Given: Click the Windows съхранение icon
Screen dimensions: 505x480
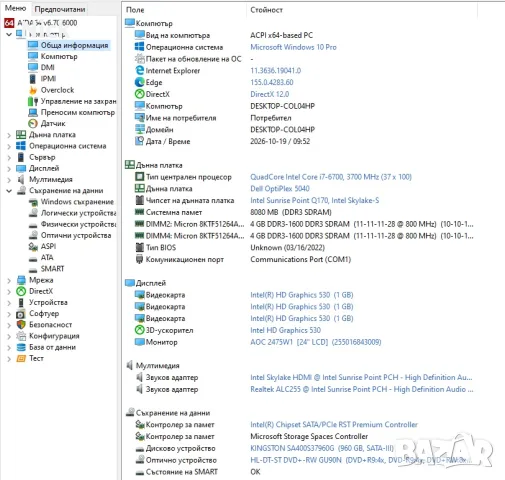Looking at the screenshot, I should (x=33, y=202).
